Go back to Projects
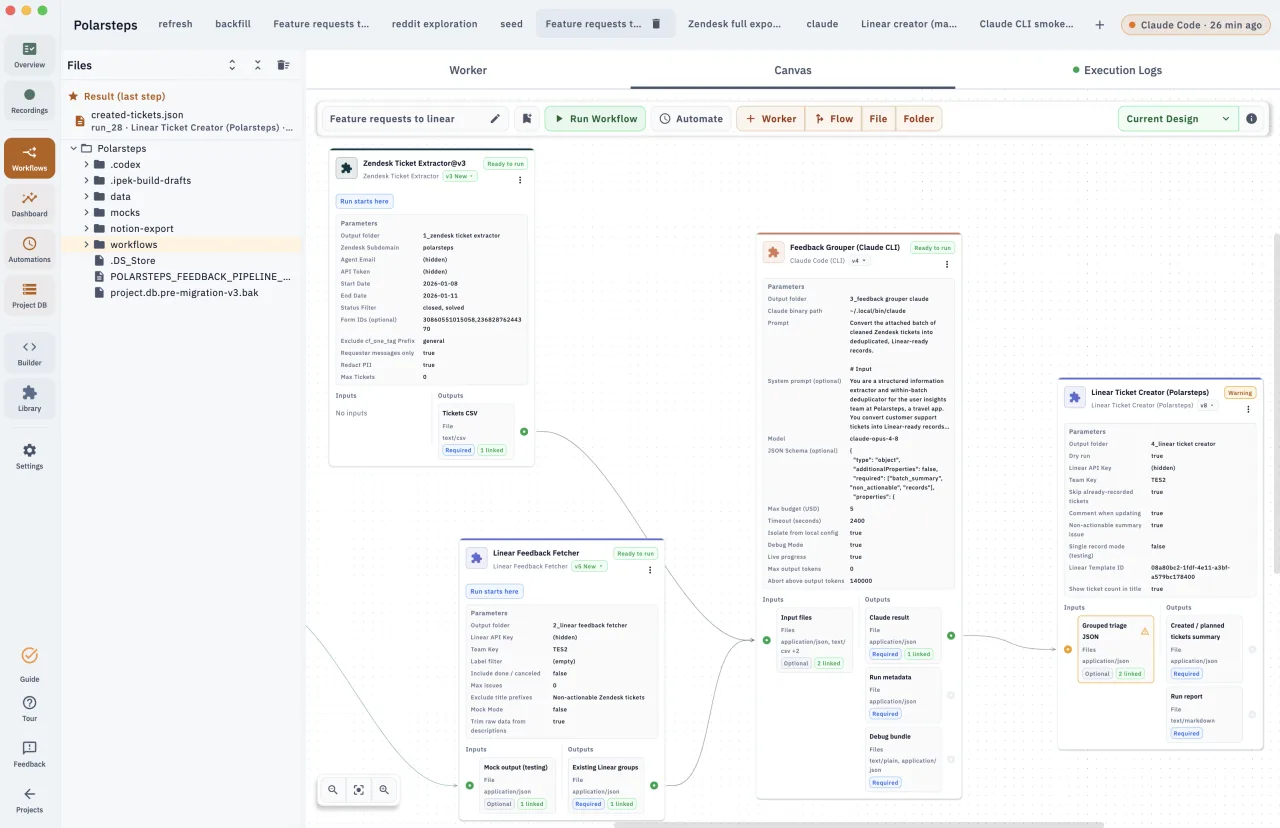Viewport: 1280px width, 828px height. point(29,800)
